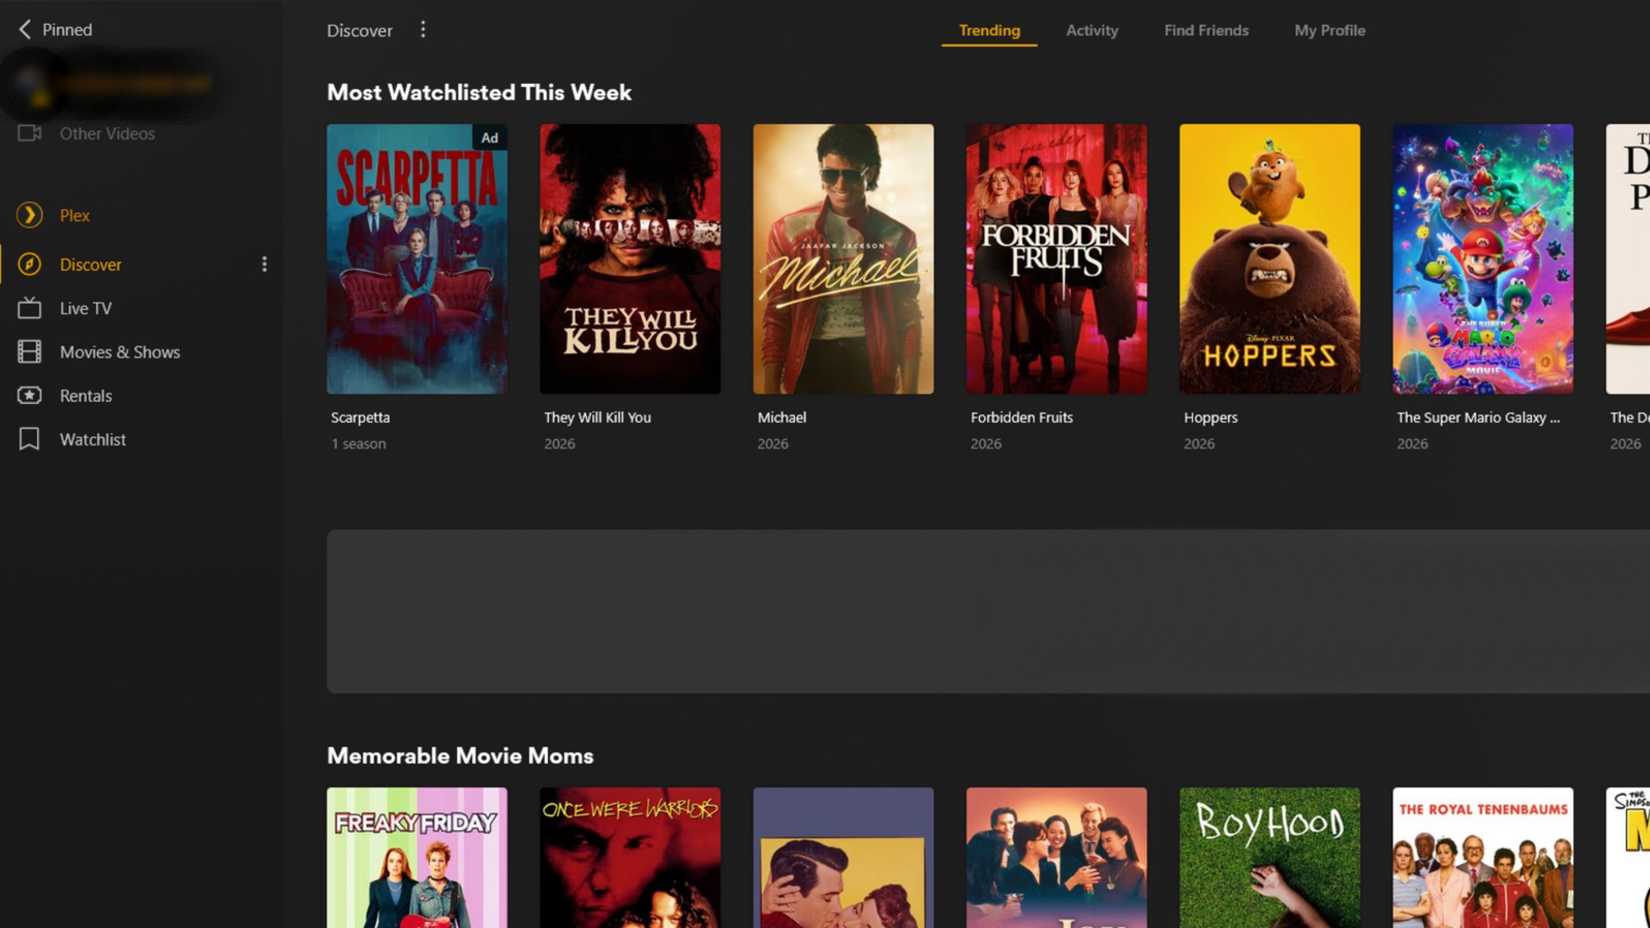Click the Pinned label at top
Image resolution: width=1650 pixels, height=928 pixels.
click(x=67, y=29)
